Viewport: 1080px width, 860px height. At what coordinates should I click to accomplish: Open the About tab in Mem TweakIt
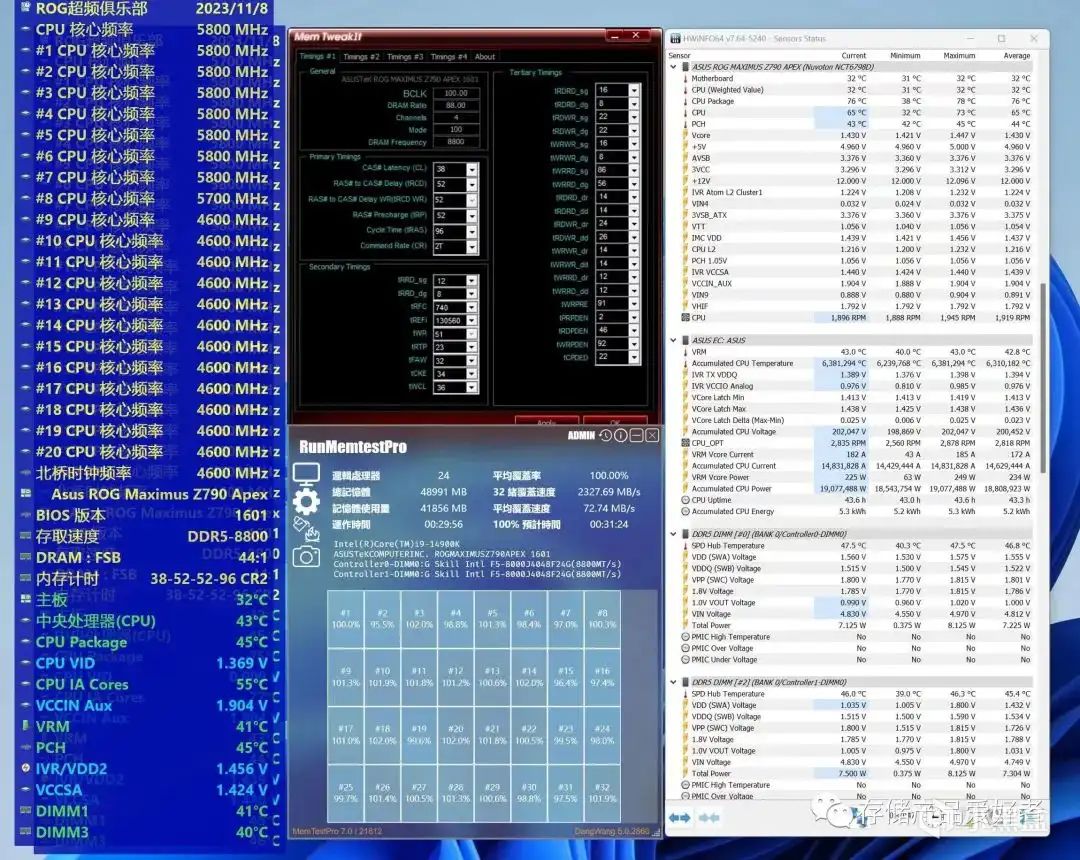coord(485,57)
